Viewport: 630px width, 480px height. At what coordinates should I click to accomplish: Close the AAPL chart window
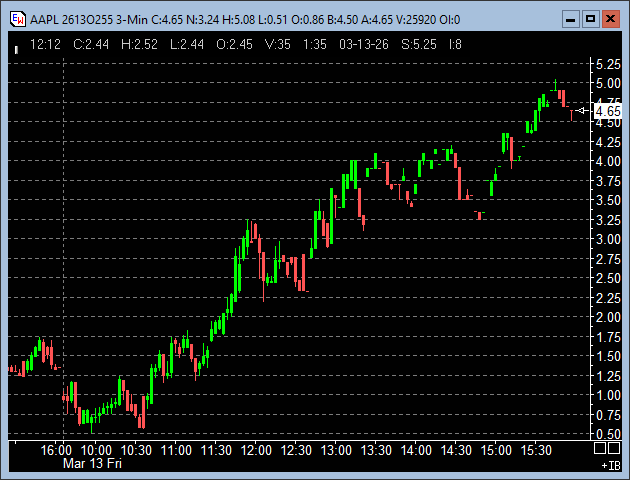pyautogui.click(x=611, y=18)
